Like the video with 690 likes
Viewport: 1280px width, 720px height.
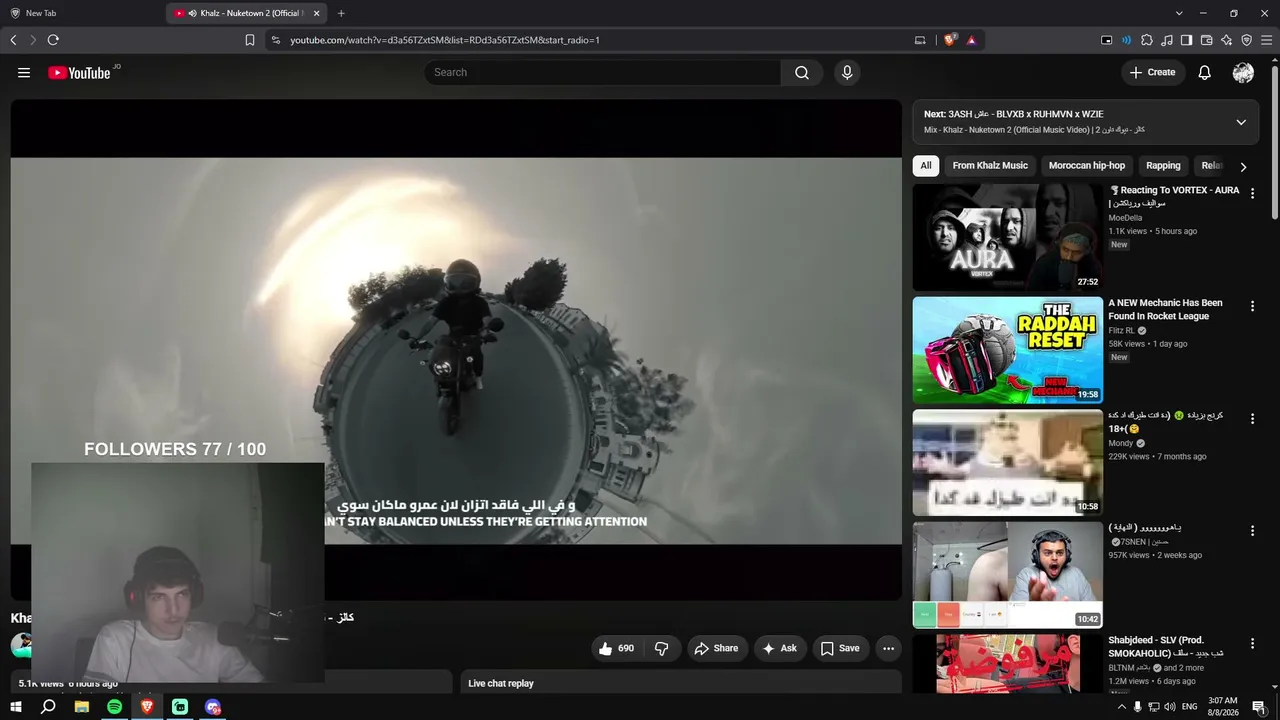616,648
